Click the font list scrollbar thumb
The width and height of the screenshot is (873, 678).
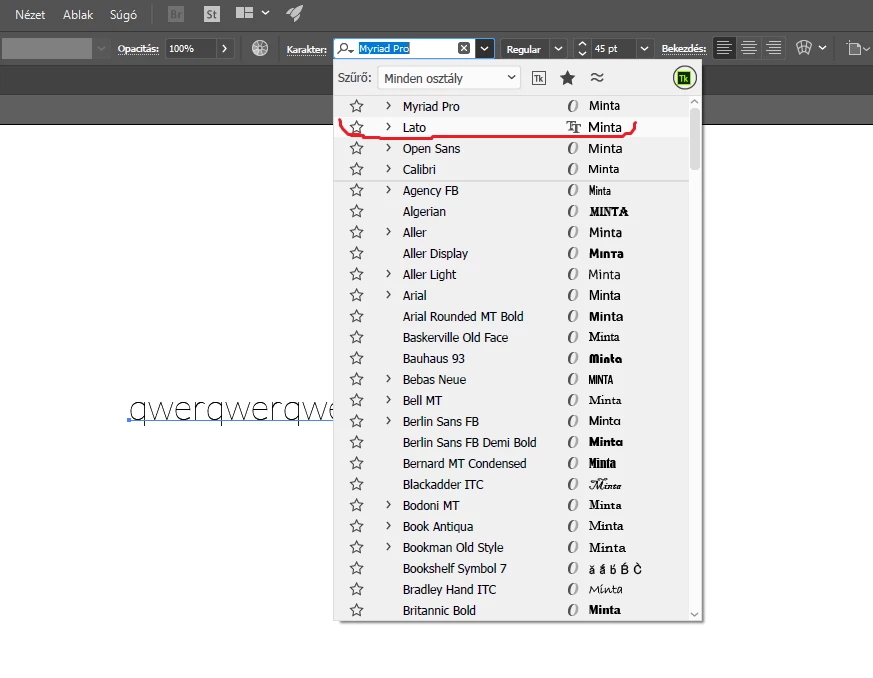pos(694,139)
